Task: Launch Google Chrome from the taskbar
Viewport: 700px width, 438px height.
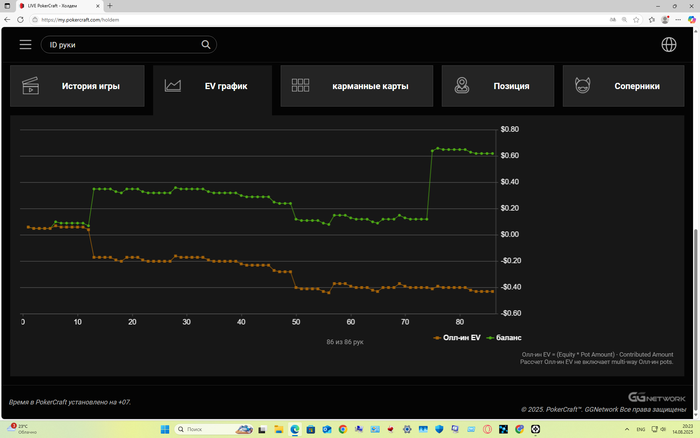Action: (343, 429)
